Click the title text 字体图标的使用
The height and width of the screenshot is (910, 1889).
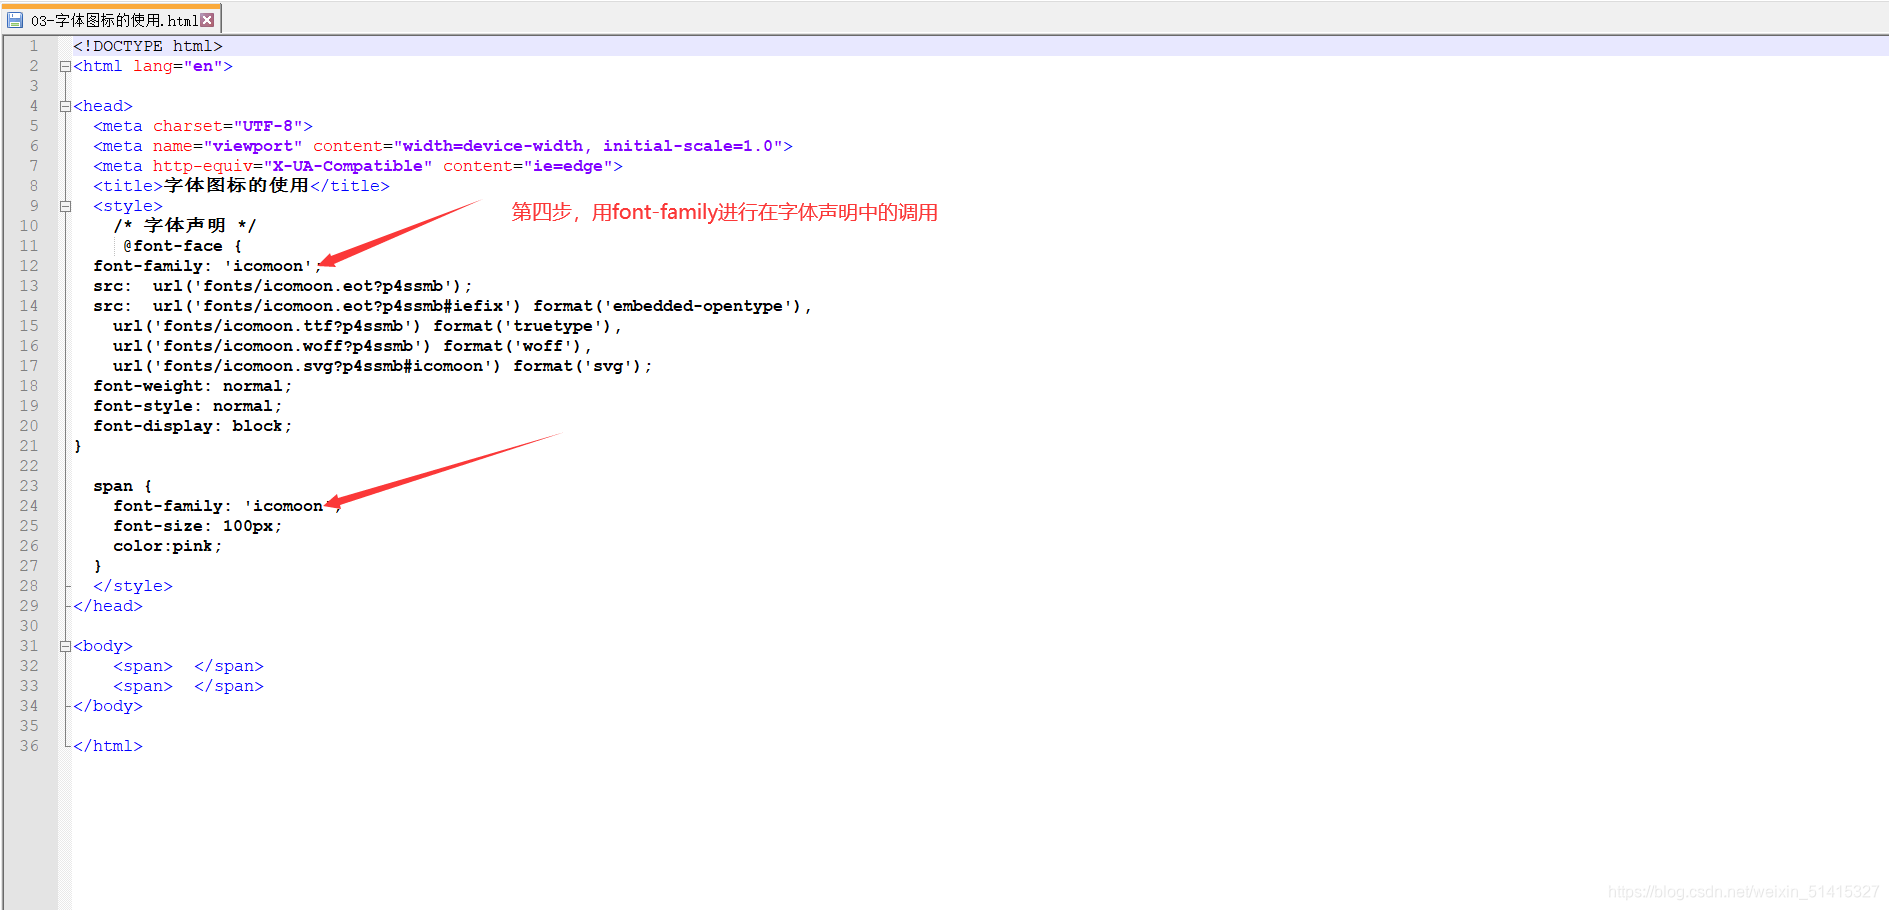pyautogui.click(x=236, y=186)
